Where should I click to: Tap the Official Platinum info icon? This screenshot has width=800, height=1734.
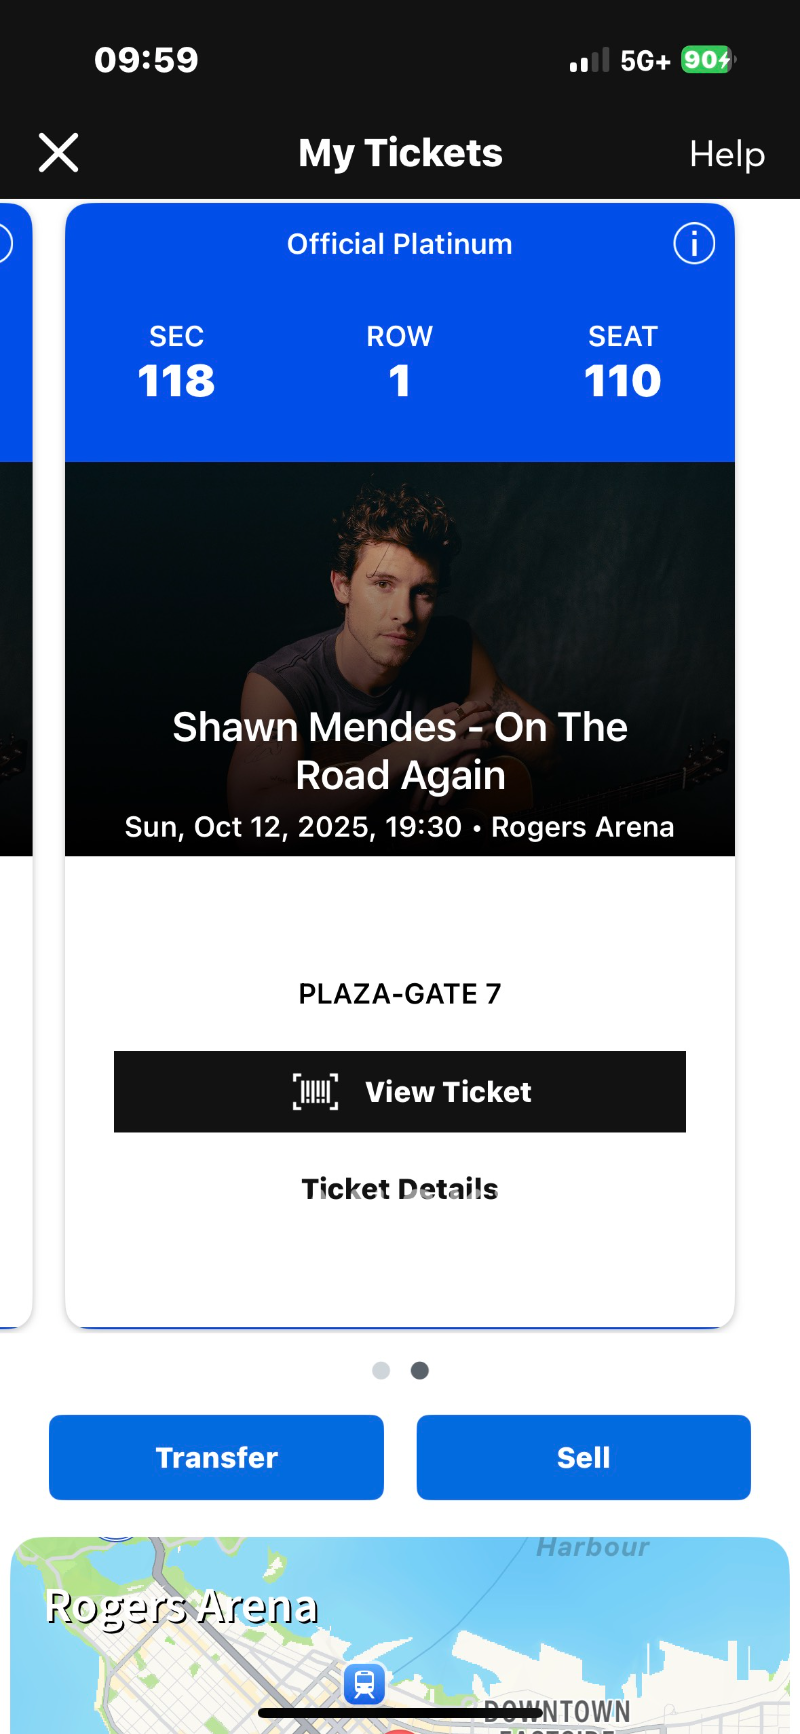[x=694, y=243]
